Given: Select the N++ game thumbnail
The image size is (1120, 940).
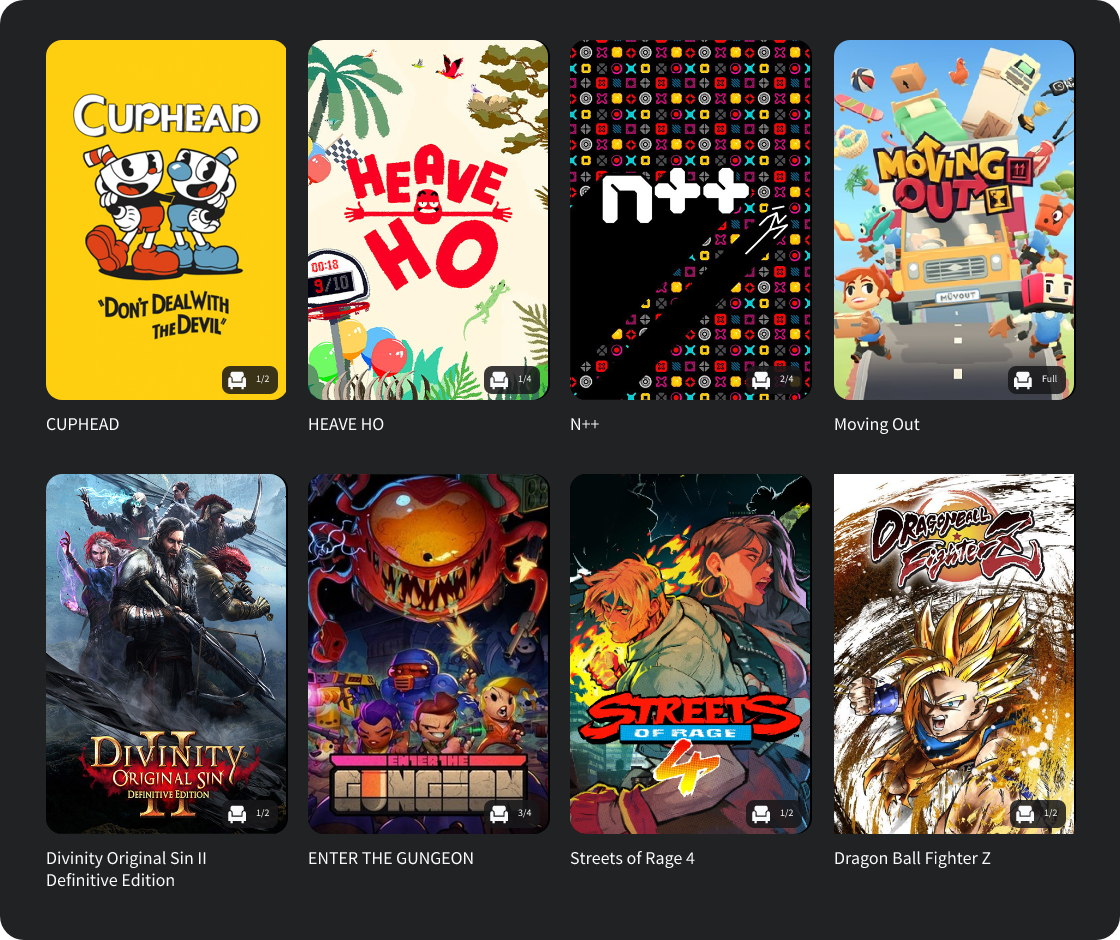Looking at the screenshot, I should point(690,220).
